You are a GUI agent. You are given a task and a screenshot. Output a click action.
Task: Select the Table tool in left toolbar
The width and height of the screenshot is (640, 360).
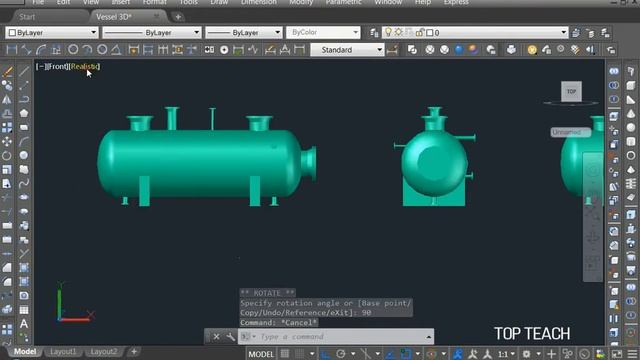24,310
